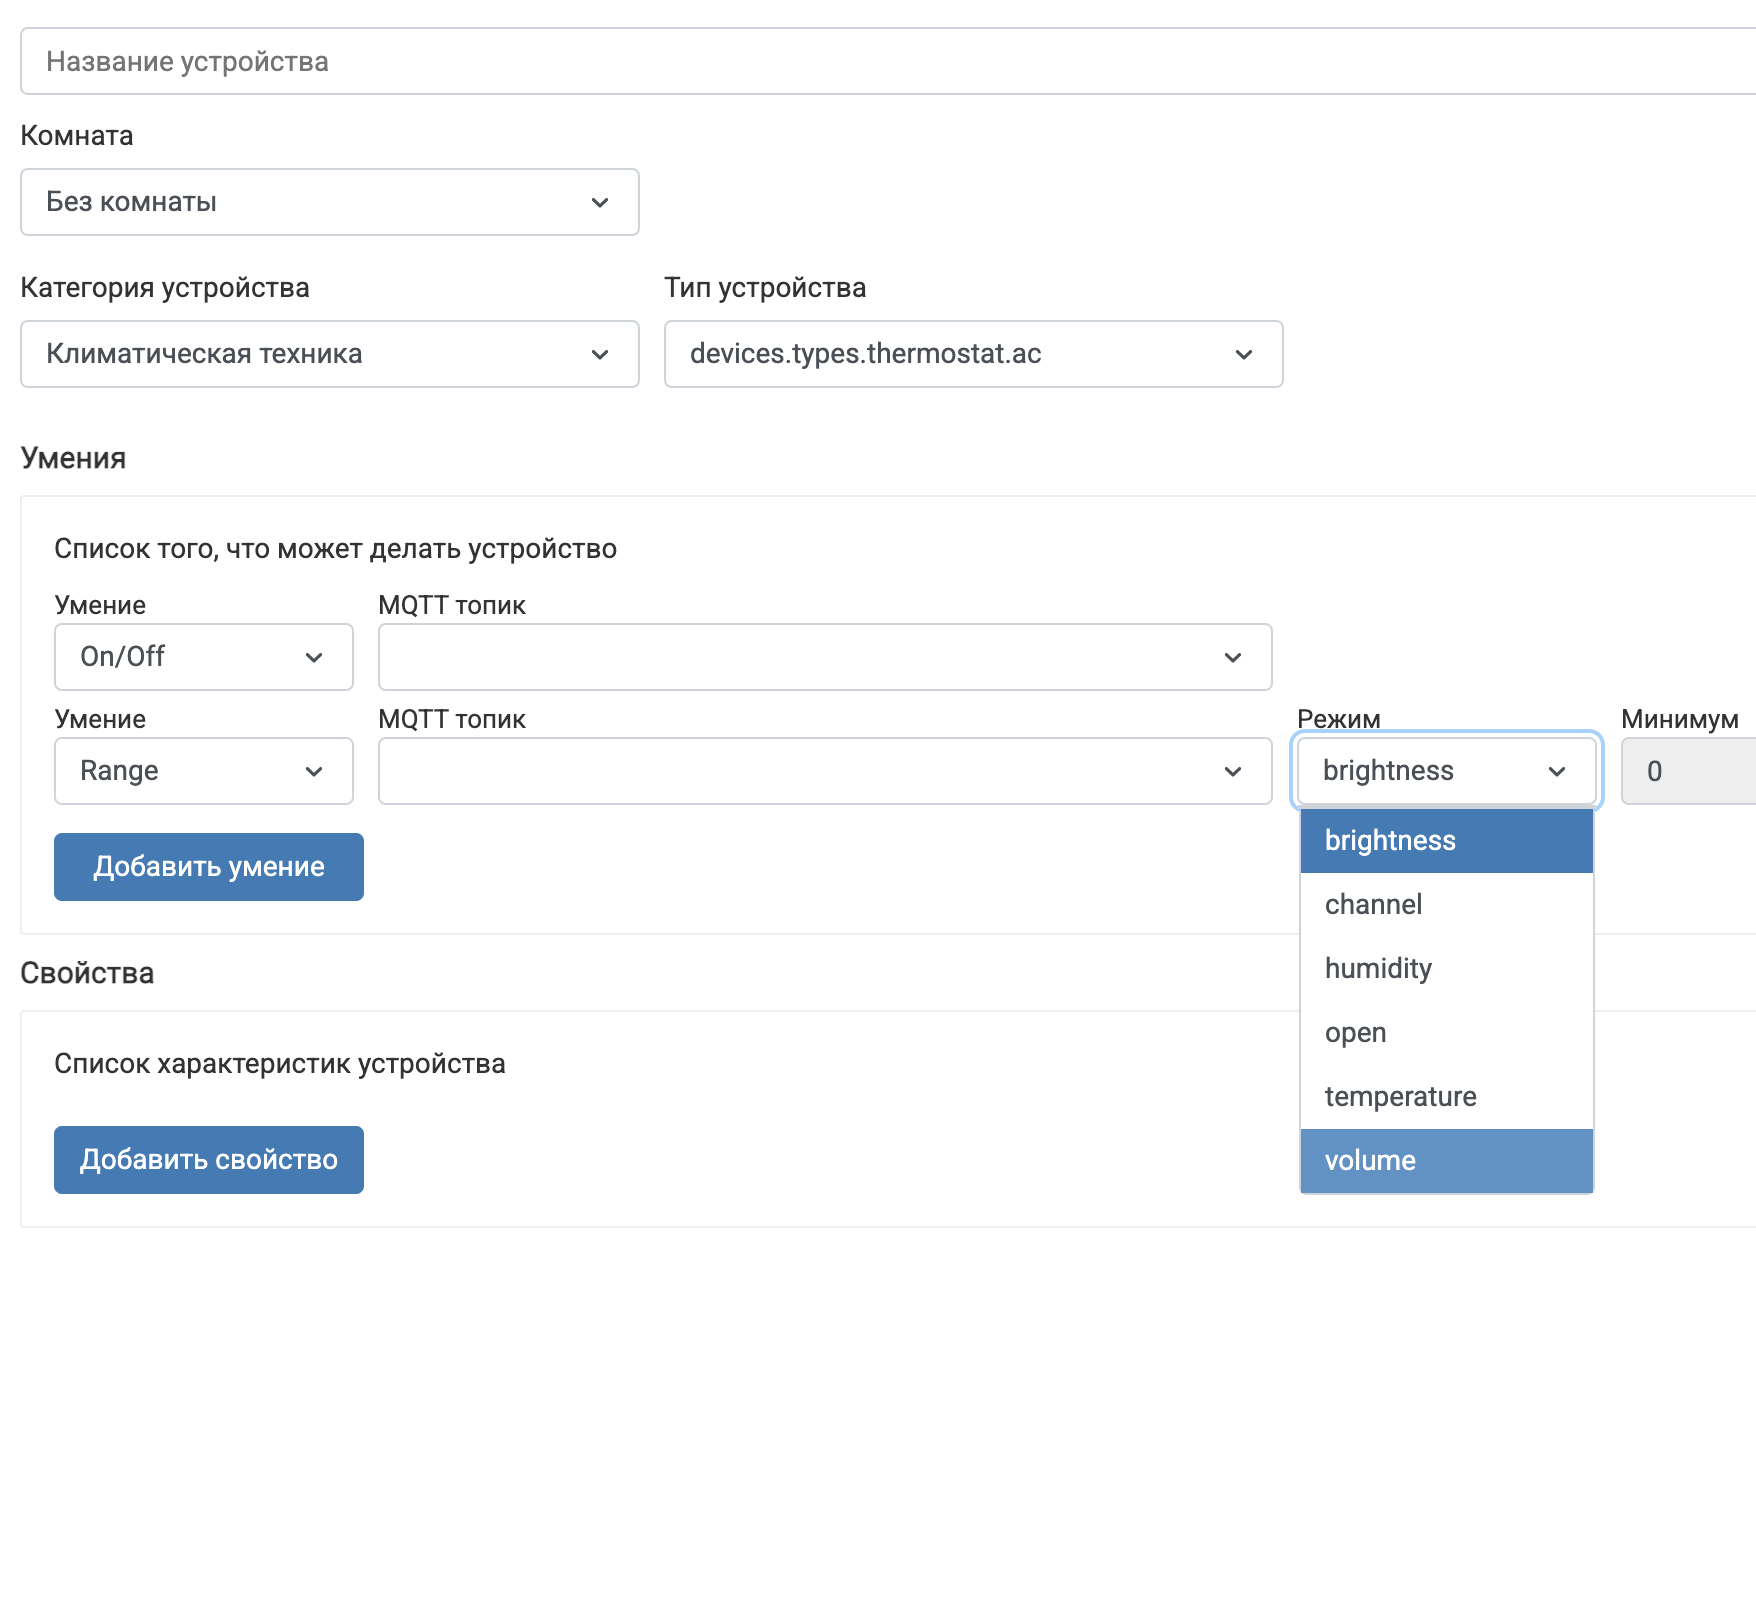Click the 'Добавить свойство' button
The width and height of the screenshot is (1756, 1600).
209,1160
